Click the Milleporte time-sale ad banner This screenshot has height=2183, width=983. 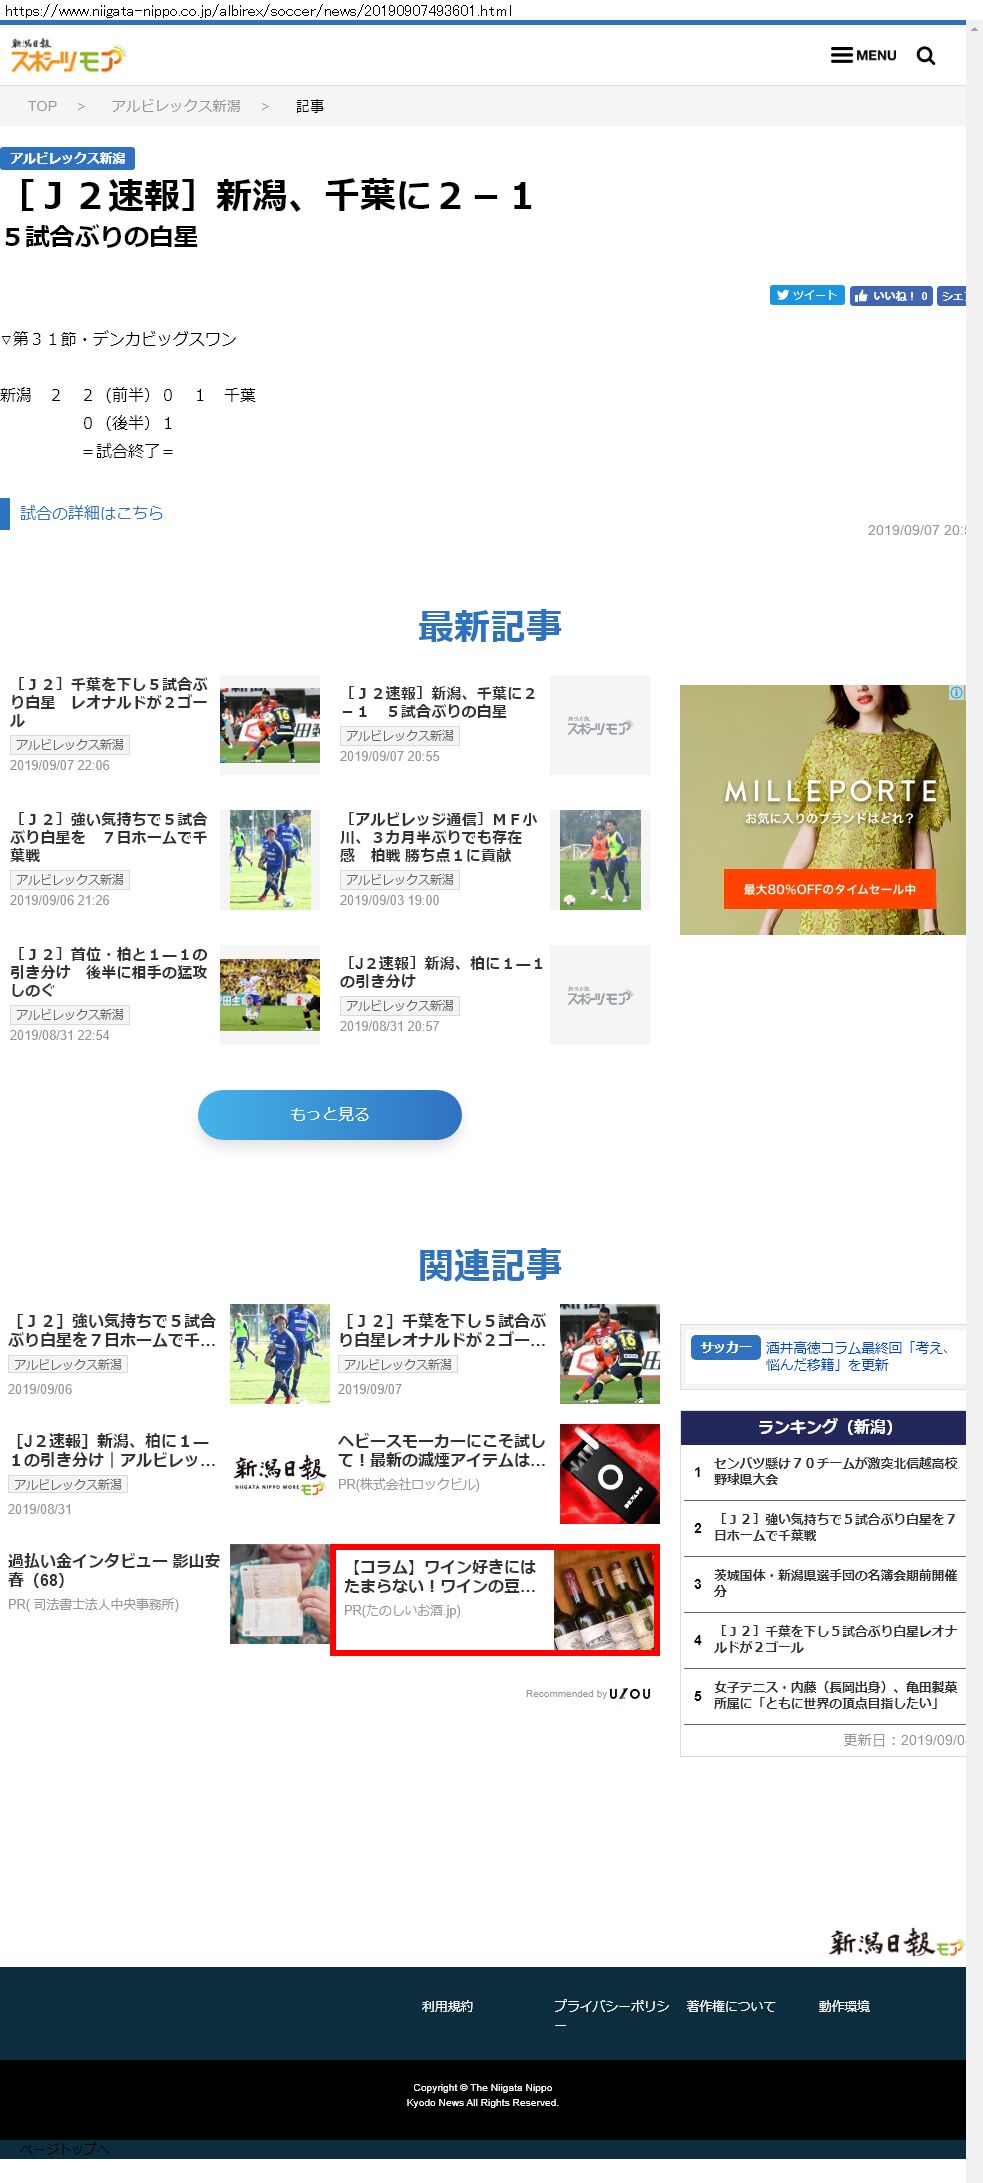823,810
